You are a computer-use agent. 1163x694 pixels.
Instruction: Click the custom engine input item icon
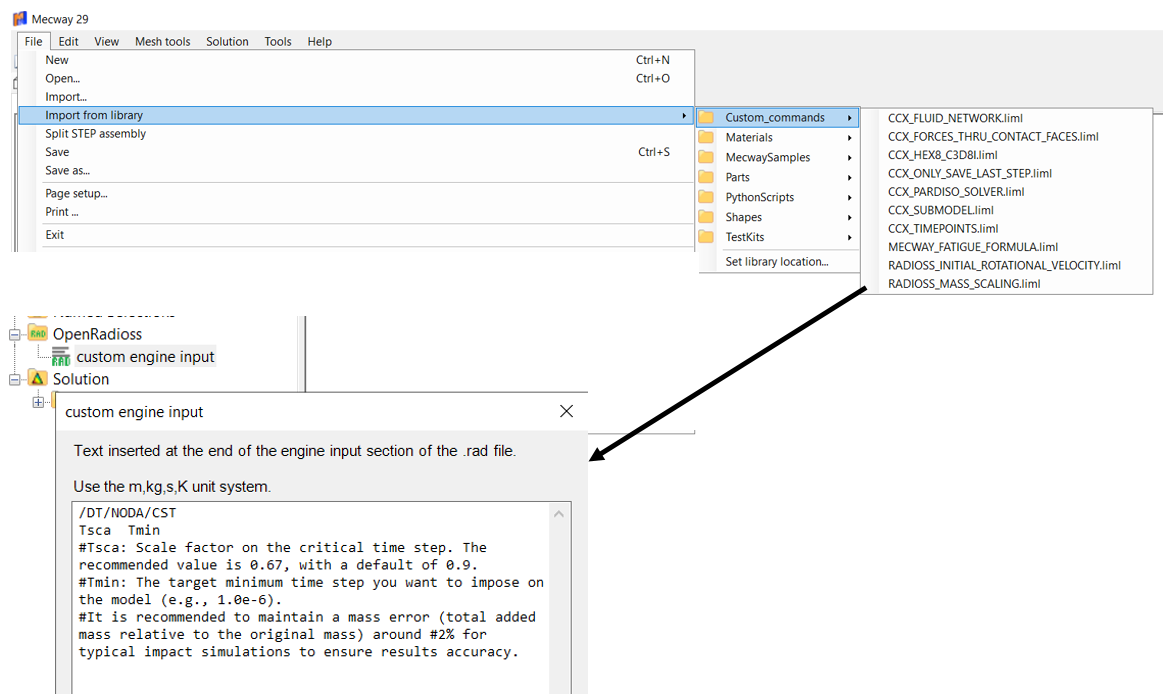pos(61,356)
